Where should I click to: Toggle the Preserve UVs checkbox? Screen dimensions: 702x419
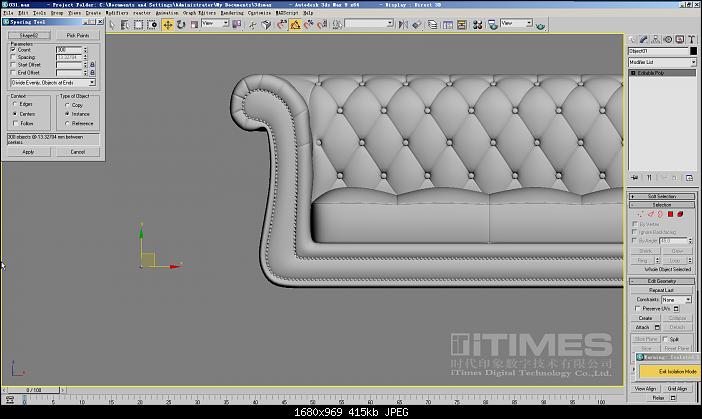click(x=638, y=308)
